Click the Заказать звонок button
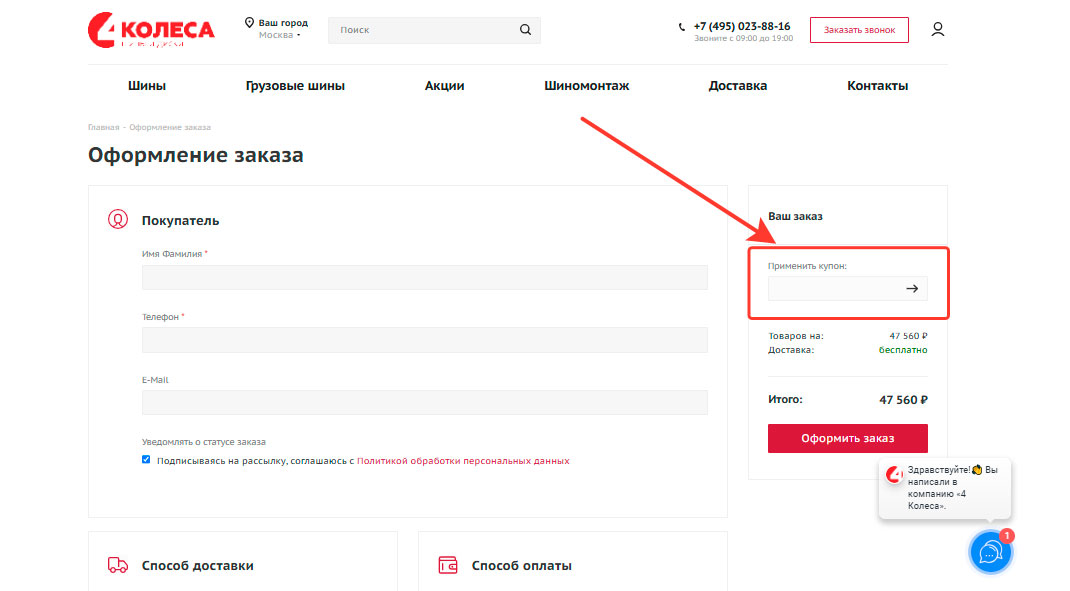 pyautogui.click(x=859, y=30)
